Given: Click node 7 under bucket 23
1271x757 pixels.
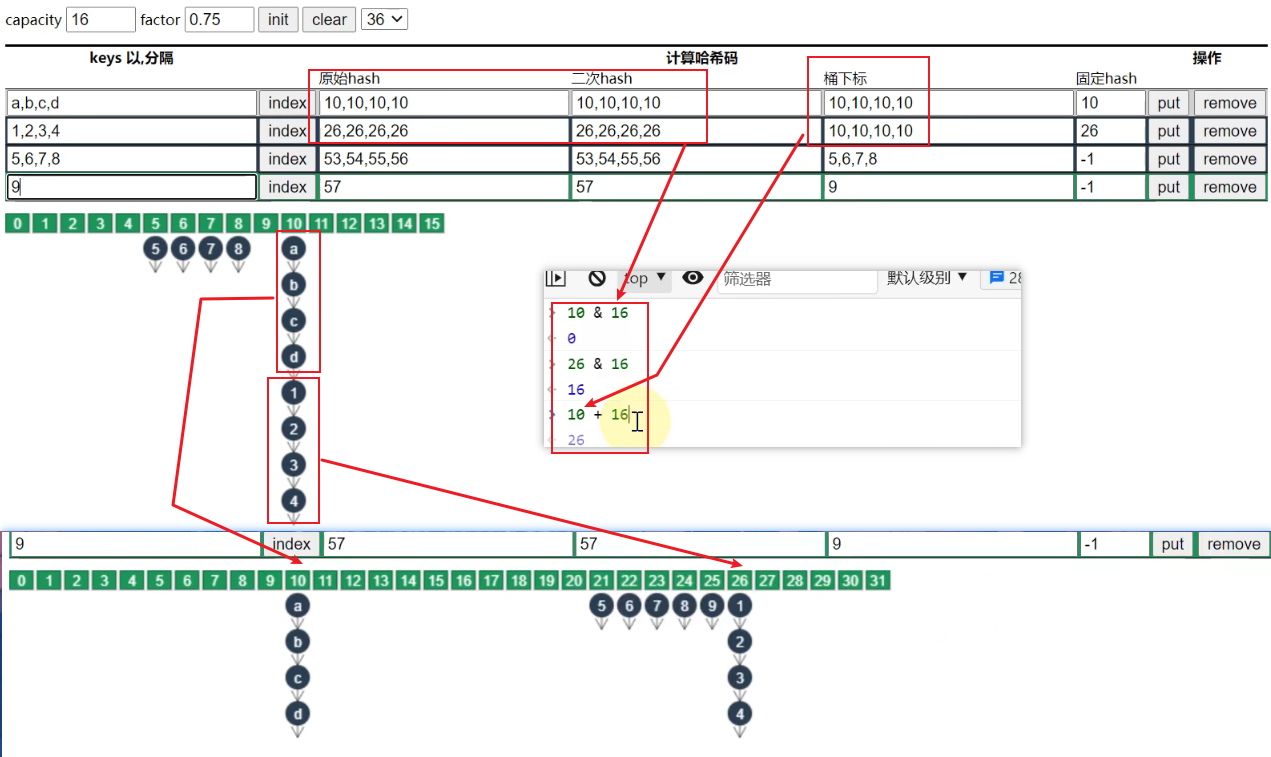Looking at the screenshot, I should (656, 605).
